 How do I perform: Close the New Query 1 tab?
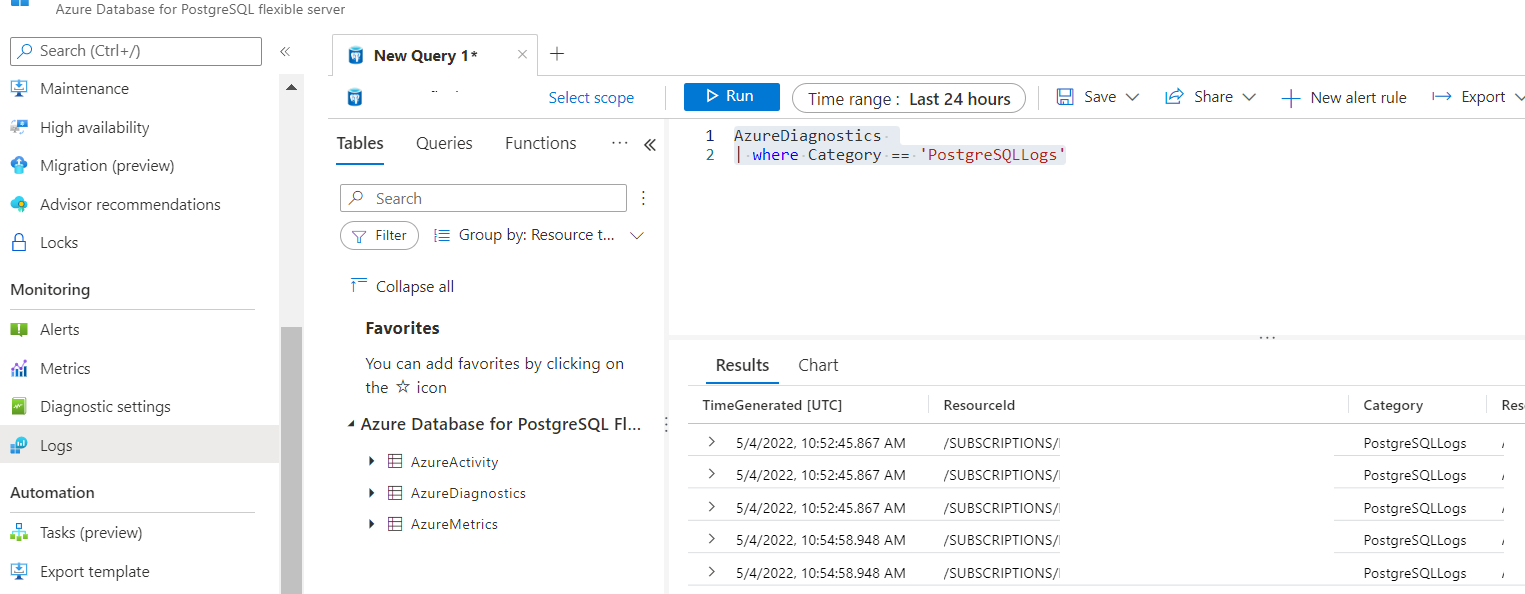pyautogui.click(x=522, y=55)
